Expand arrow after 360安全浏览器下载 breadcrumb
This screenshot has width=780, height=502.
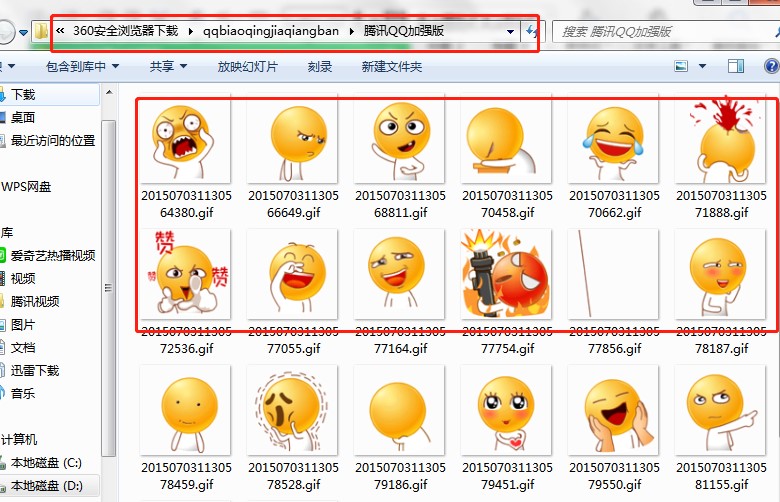[x=191, y=31]
